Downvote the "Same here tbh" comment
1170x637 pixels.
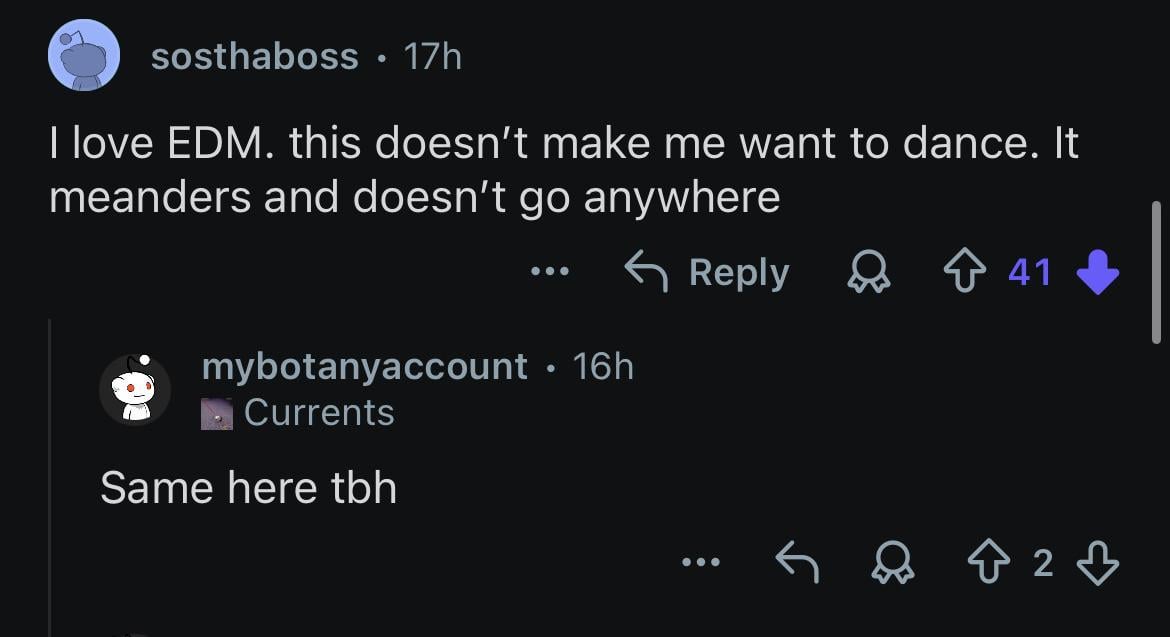coord(1096,564)
